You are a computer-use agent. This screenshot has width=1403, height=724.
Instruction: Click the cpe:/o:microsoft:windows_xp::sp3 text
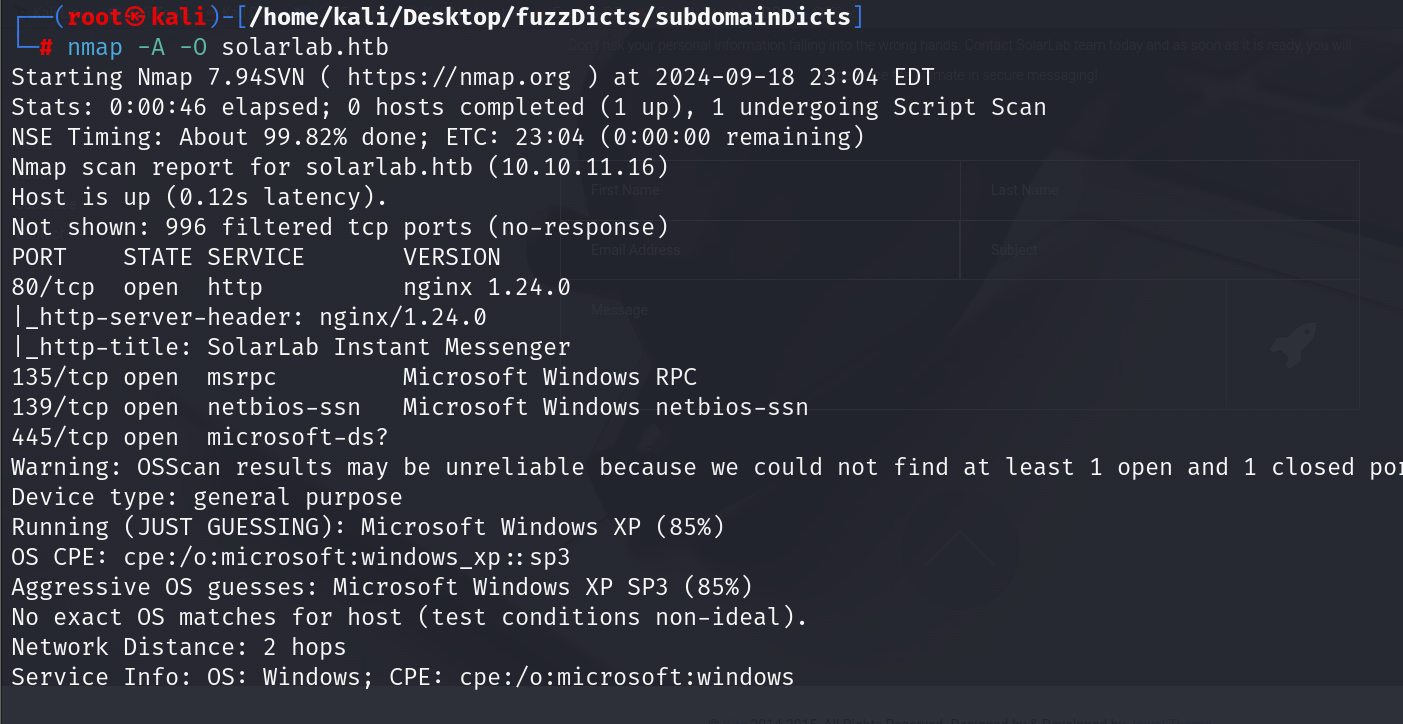pyautogui.click(x=347, y=557)
